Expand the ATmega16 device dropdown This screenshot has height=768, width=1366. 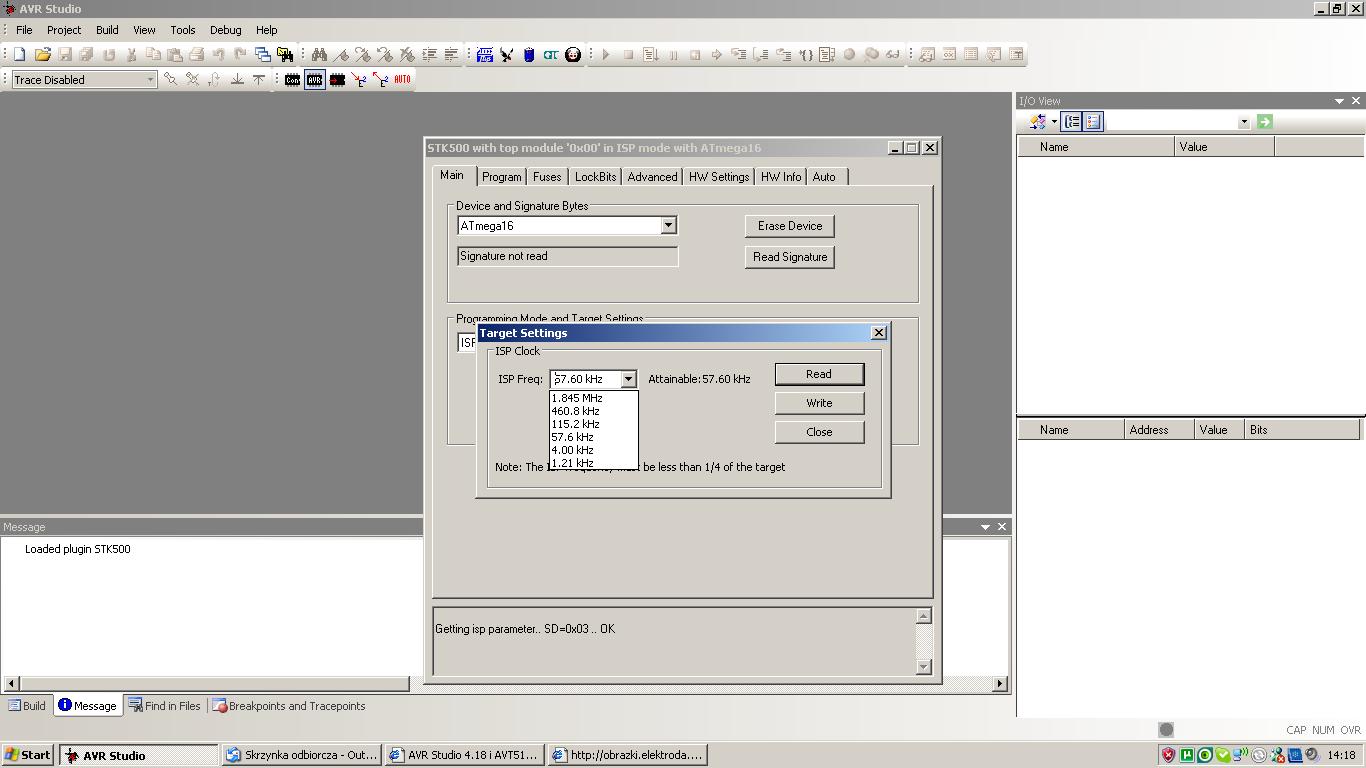668,226
